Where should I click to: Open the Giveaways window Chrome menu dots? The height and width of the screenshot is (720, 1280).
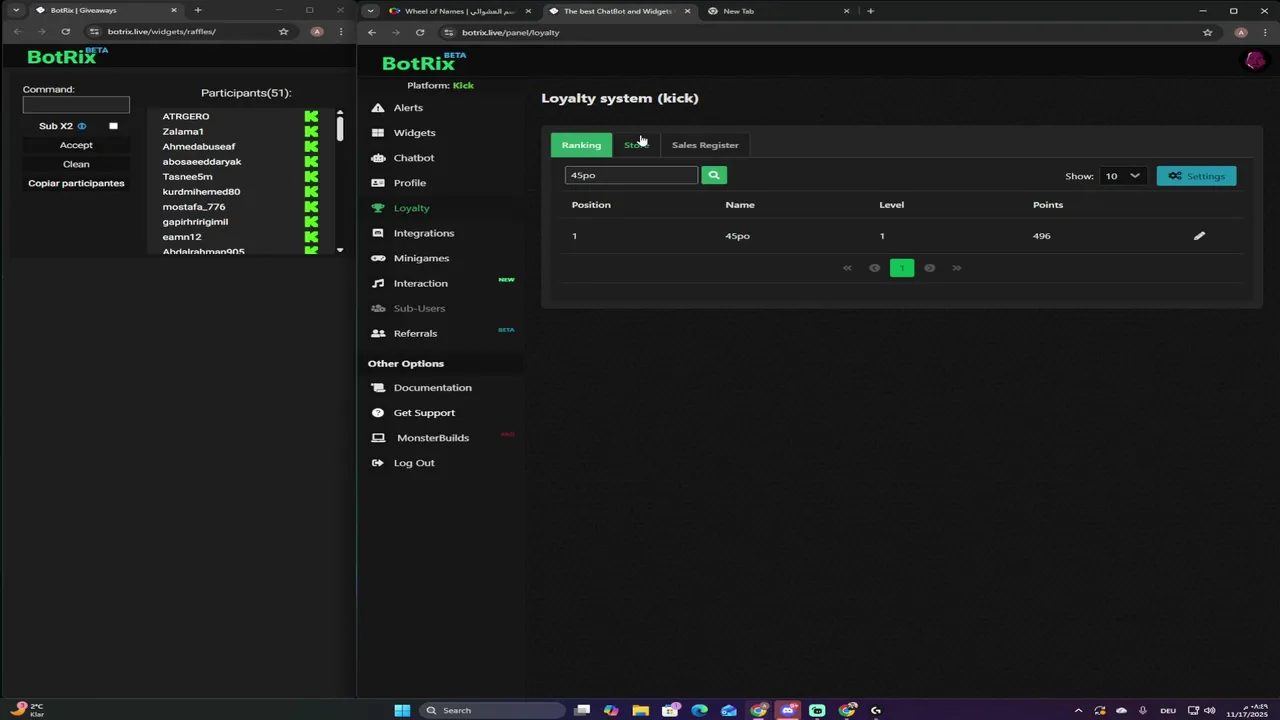coord(341,32)
